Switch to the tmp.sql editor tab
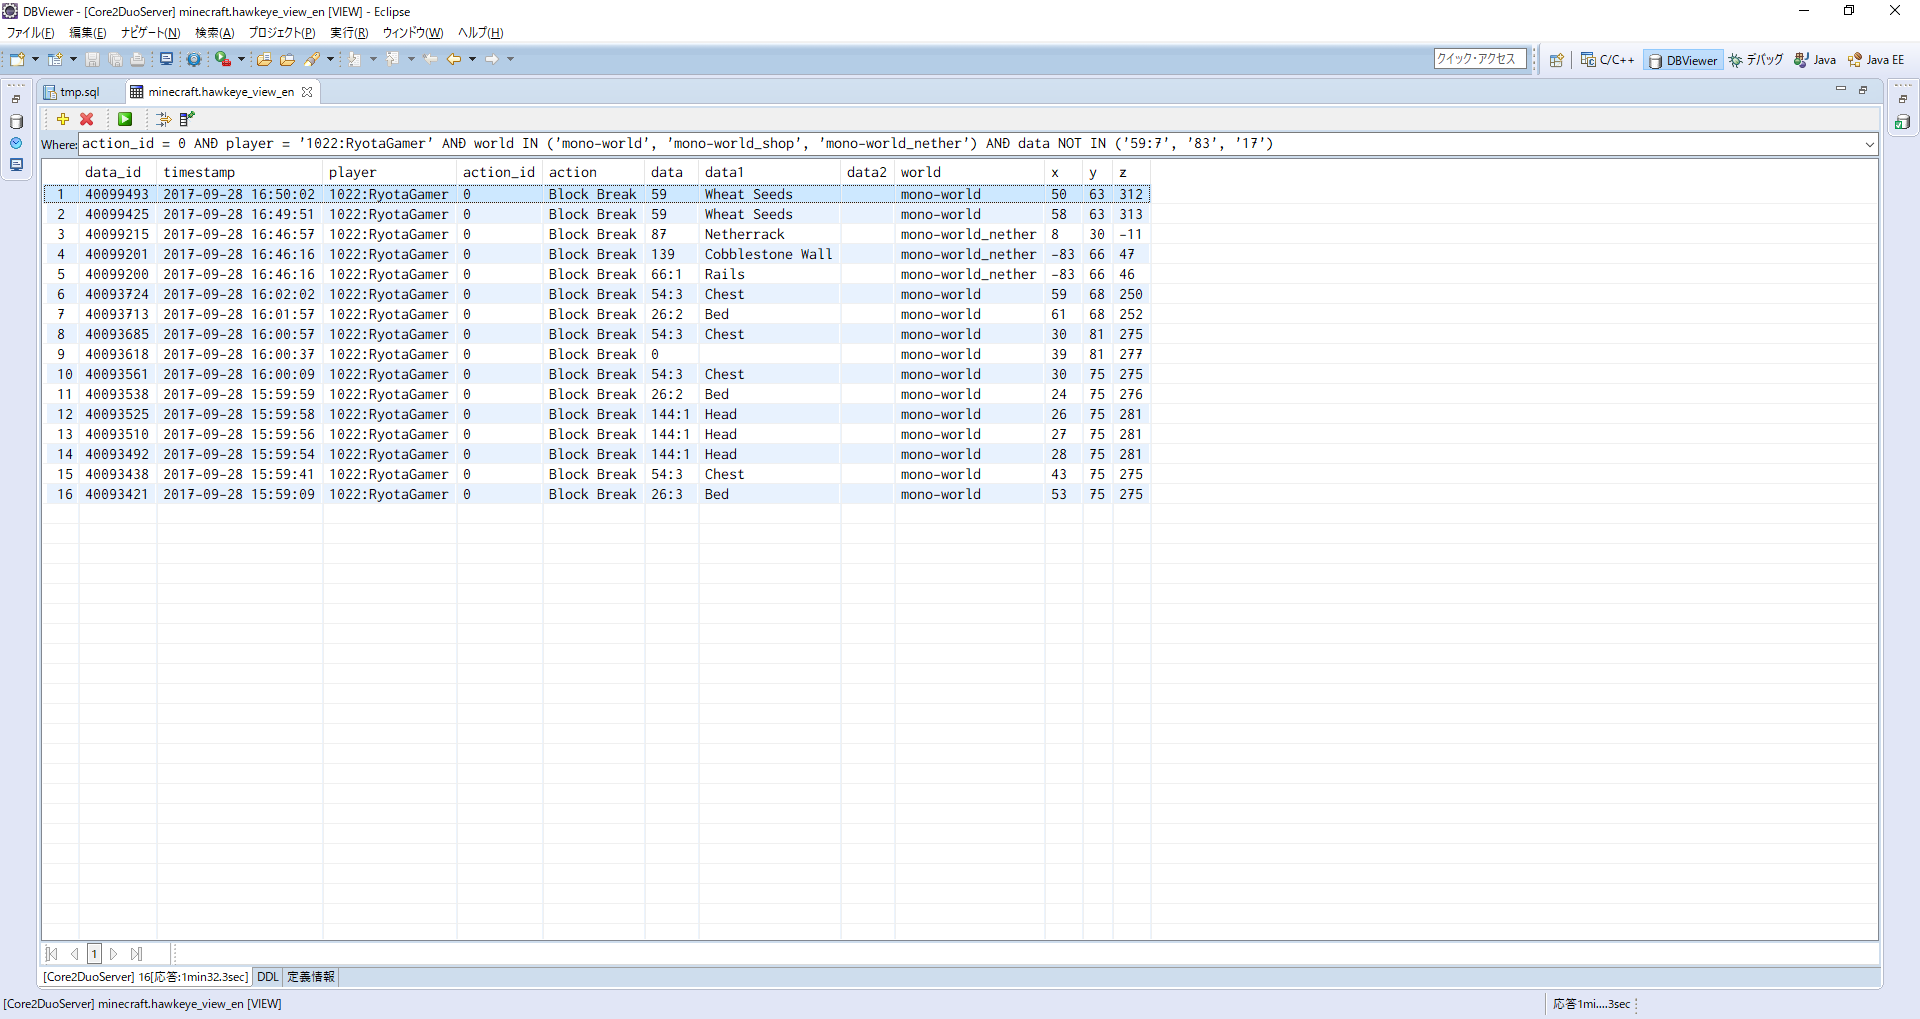Image resolution: width=1920 pixels, height=1019 pixels. 80,92
